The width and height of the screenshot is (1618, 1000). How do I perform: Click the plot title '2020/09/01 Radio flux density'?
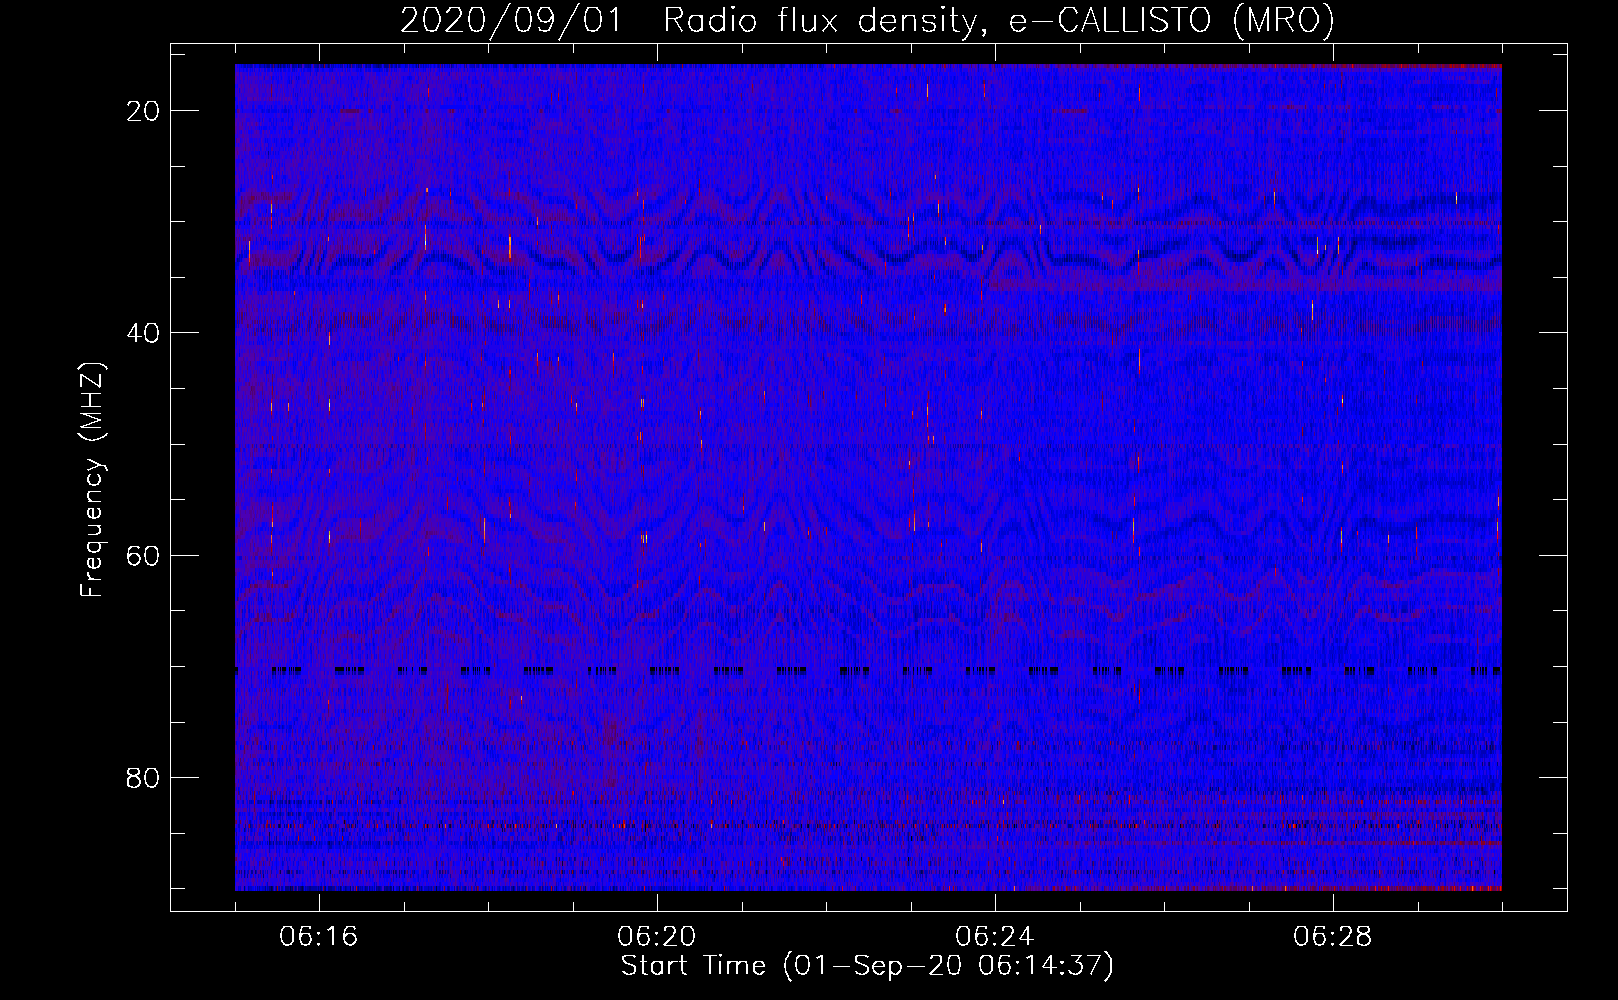(868, 20)
